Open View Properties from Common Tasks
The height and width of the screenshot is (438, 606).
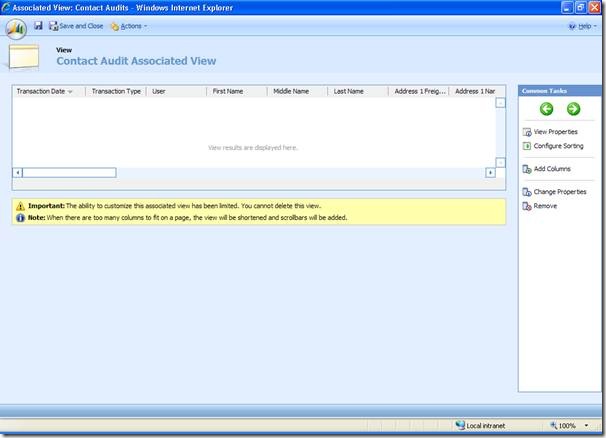554,131
